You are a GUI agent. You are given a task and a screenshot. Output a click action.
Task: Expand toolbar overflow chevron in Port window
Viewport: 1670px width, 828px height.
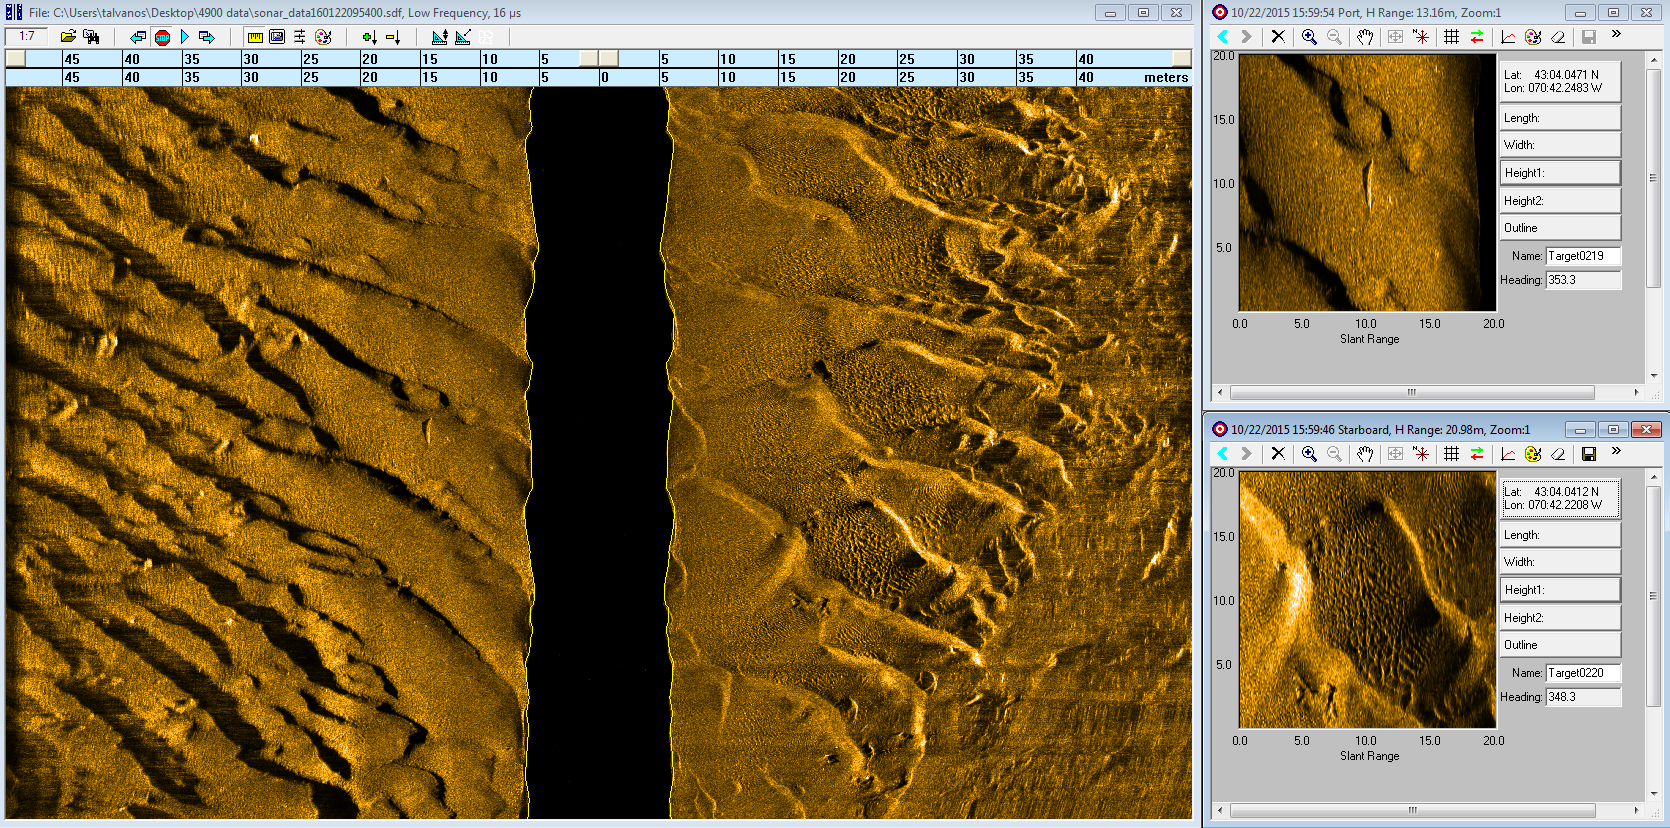[x=1616, y=35]
